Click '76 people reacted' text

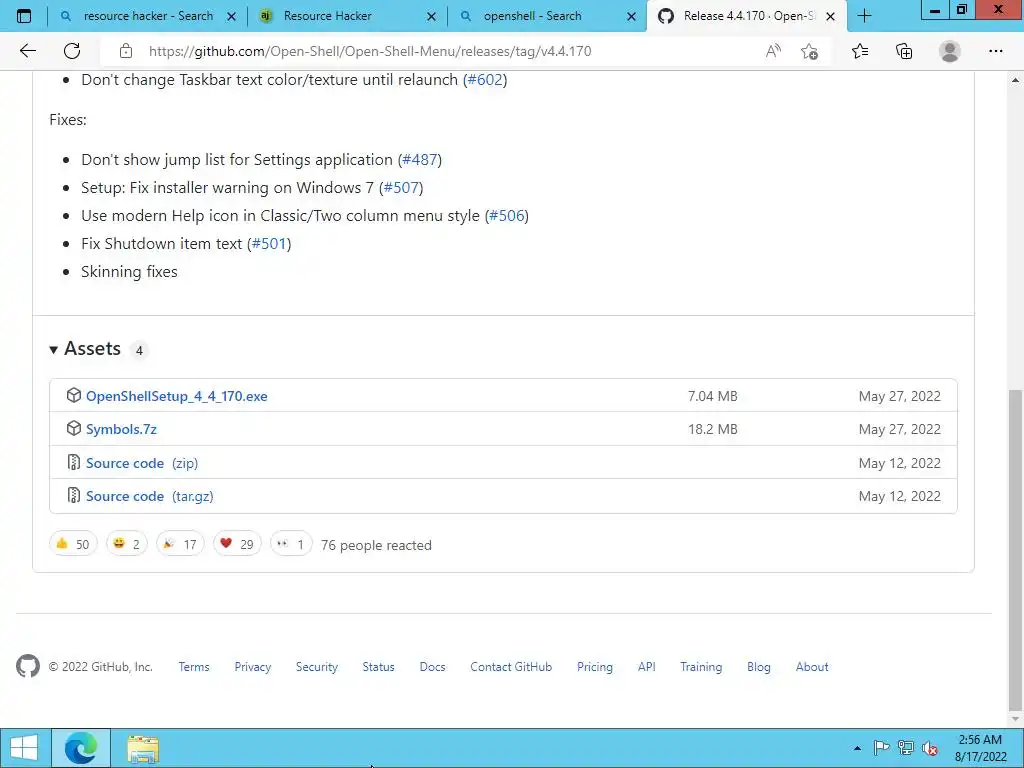point(376,545)
